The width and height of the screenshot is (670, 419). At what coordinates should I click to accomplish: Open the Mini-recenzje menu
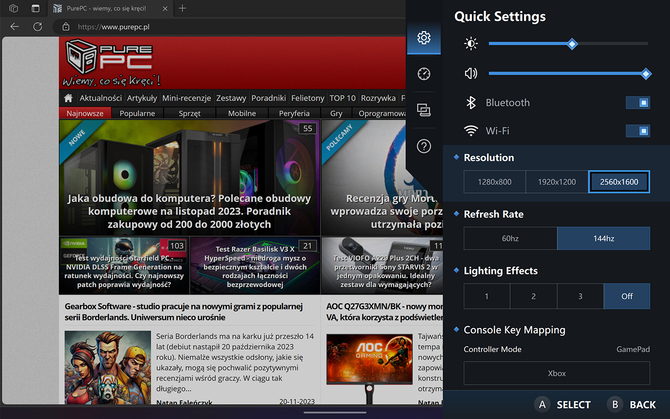[186, 98]
